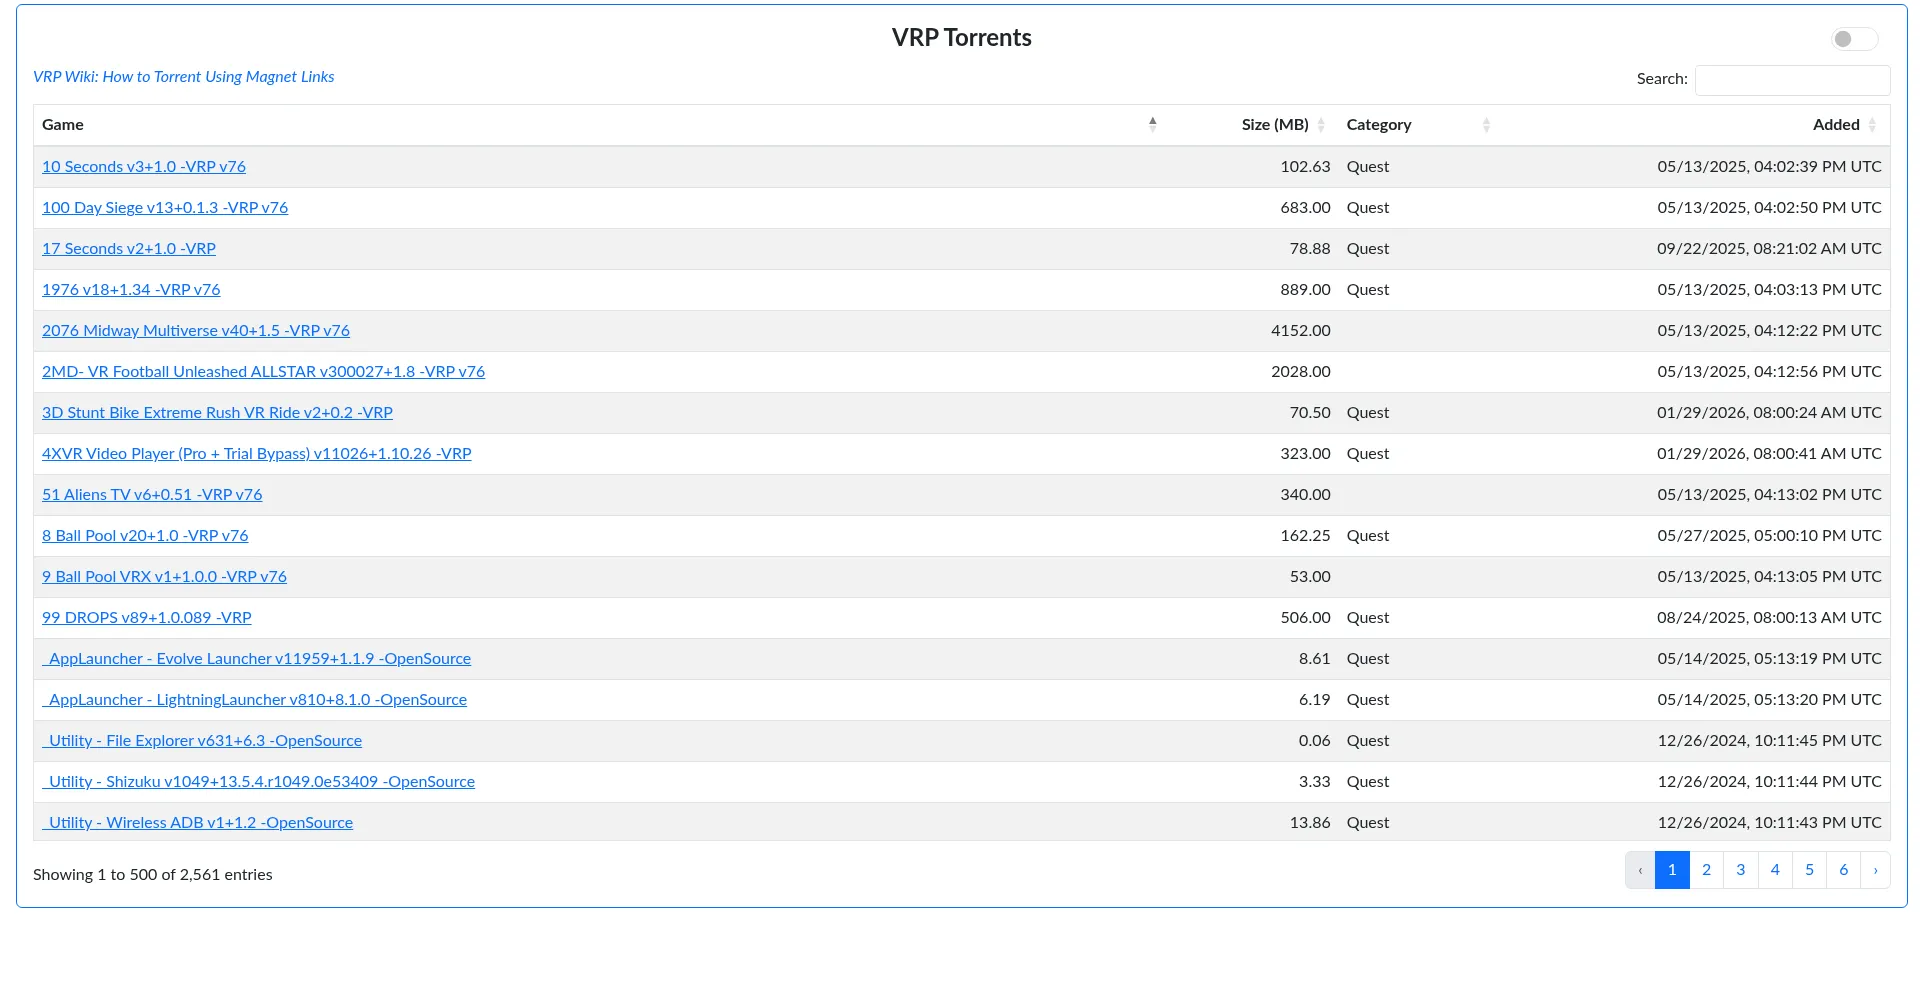This screenshot has height=993, width=1920.
Task: Go to pagination page 2
Action: click(1707, 870)
